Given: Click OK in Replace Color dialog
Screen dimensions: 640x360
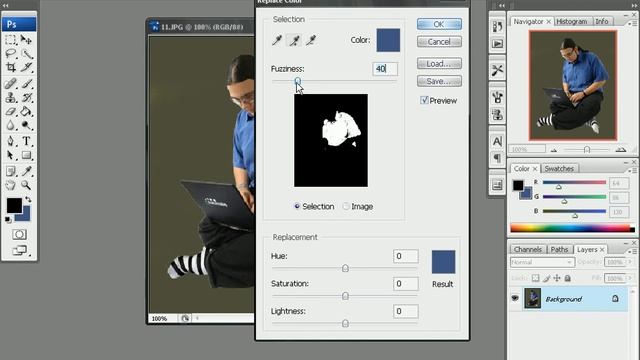Looking at the screenshot, I should tap(439, 24).
